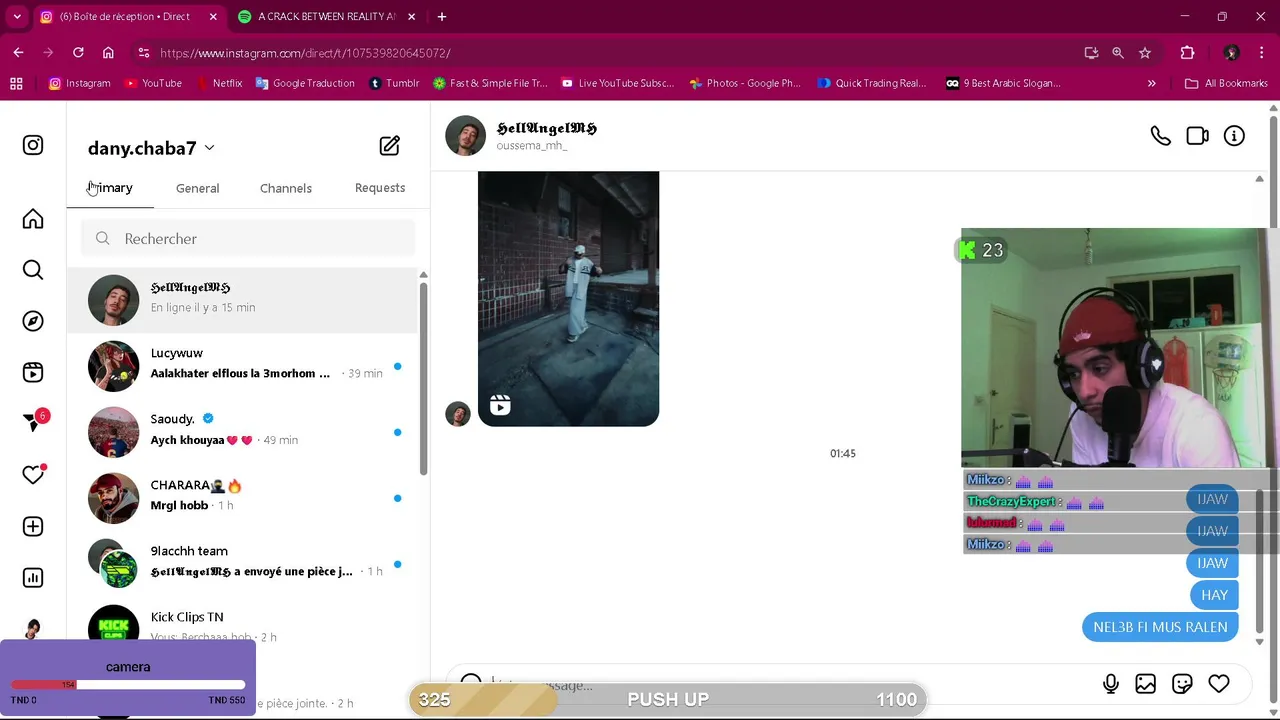The height and width of the screenshot is (720, 1280).
Task: Focus the browser address bar URL
Action: (305, 53)
